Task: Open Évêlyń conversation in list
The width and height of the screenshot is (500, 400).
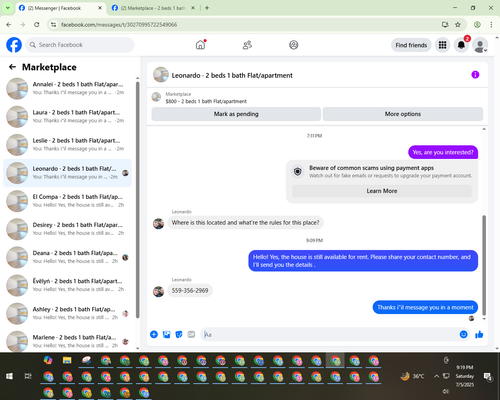Action: tap(67, 285)
